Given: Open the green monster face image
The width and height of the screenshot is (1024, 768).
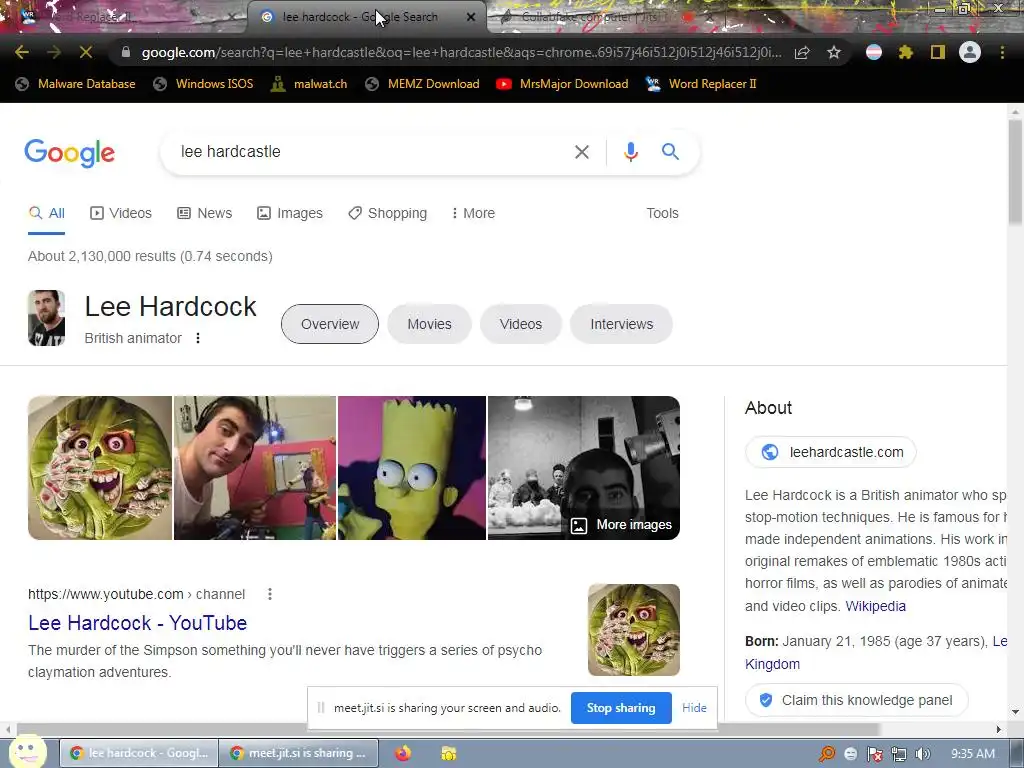Looking at the screenshot, I should [x=100, y=468].
